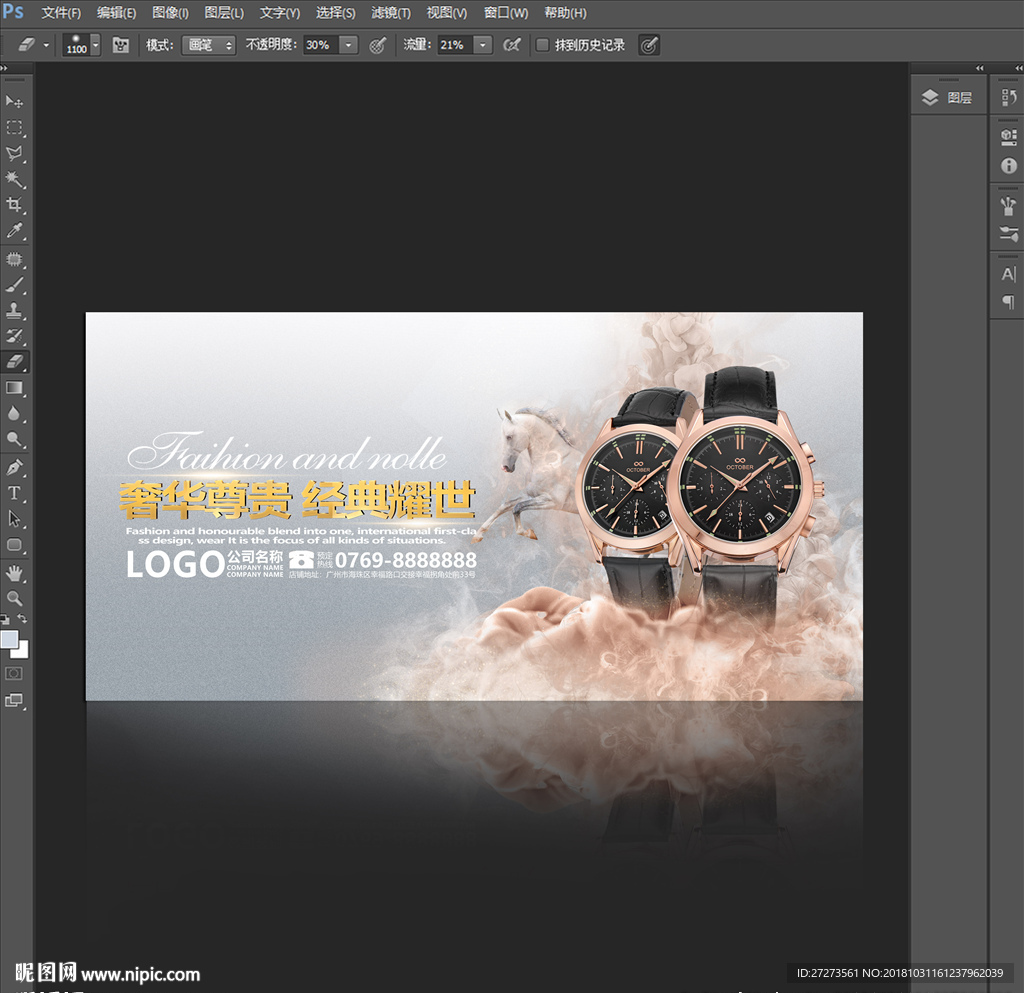
Task: Open the Eraser tool preset picker
Action: click(x=32, y=45)
